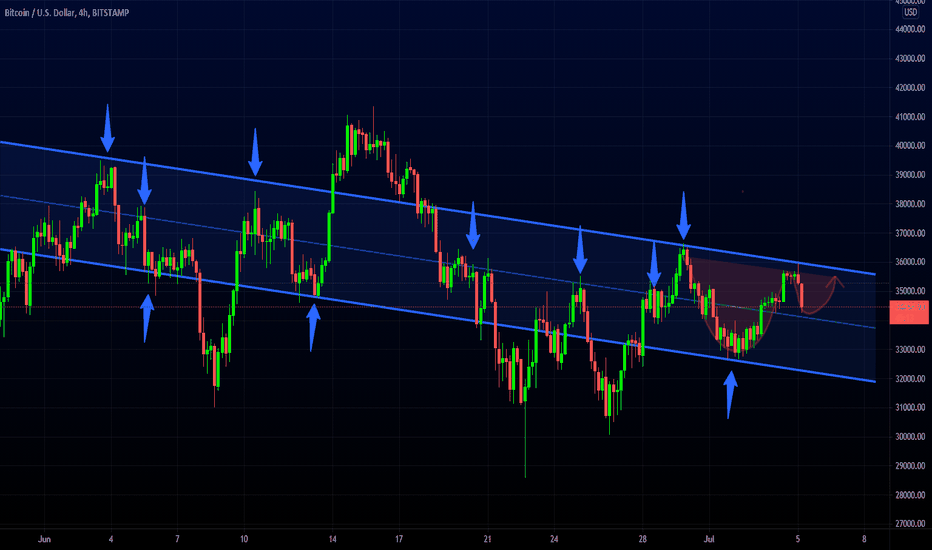Click the 36000.00 price axis label
This screenshot has width=932, height=550.
click(910, 262)
